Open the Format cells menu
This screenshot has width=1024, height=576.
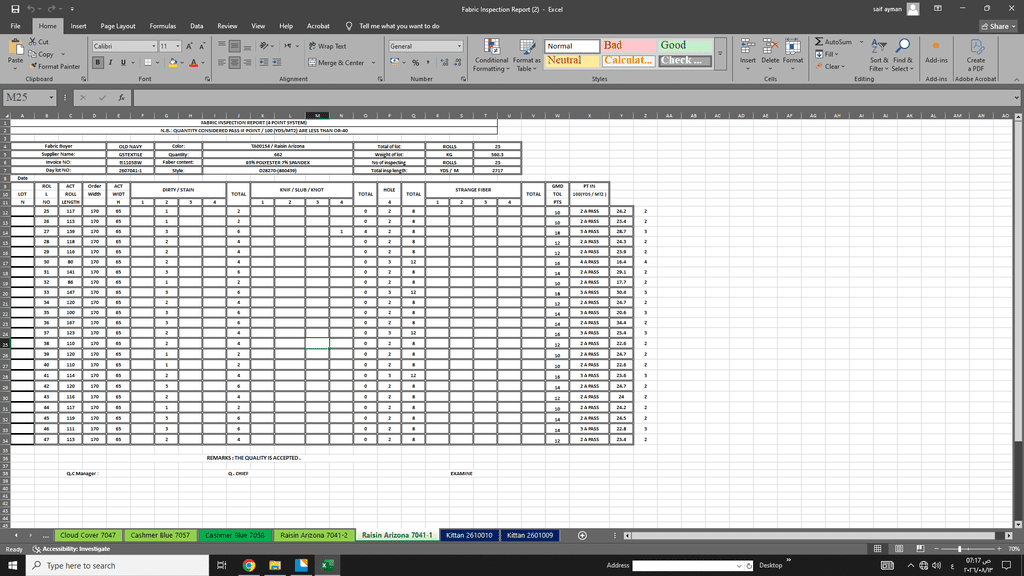pyautogui.click(x=793, y=55)
